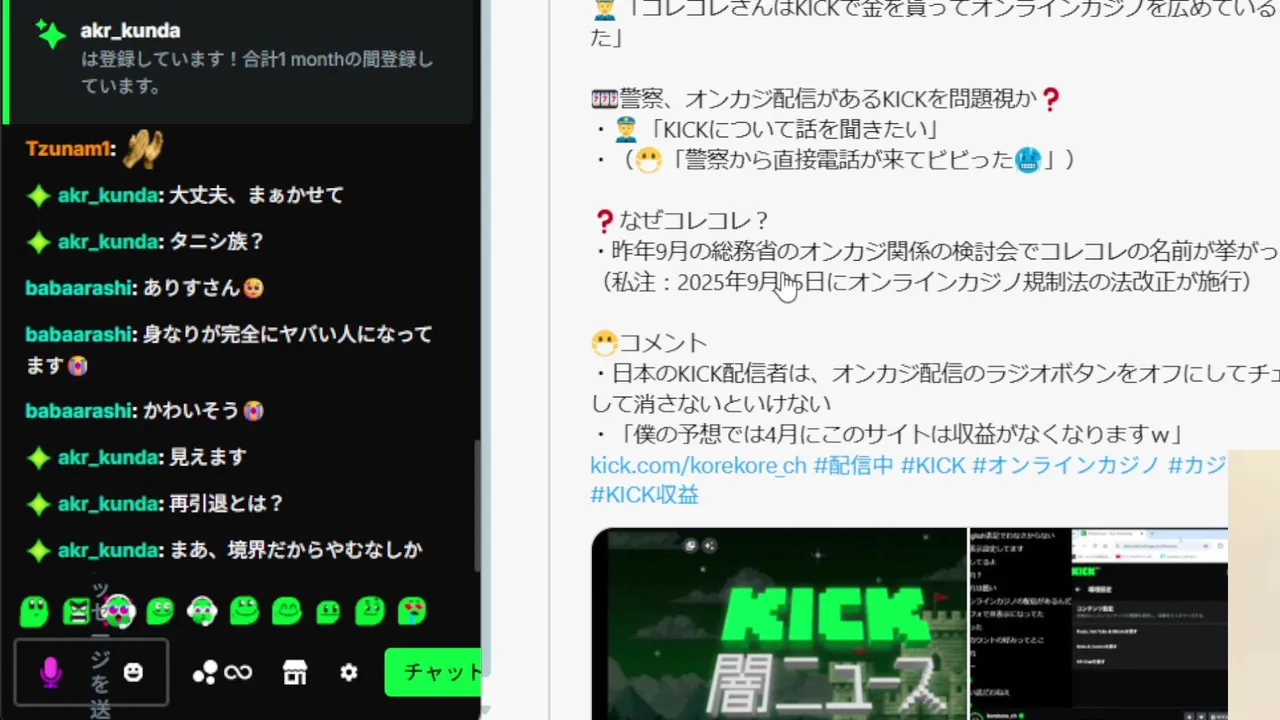Click the emoji after ありすさん message
This screenshot has width=1280, height=720.
[x=254, y=288]
